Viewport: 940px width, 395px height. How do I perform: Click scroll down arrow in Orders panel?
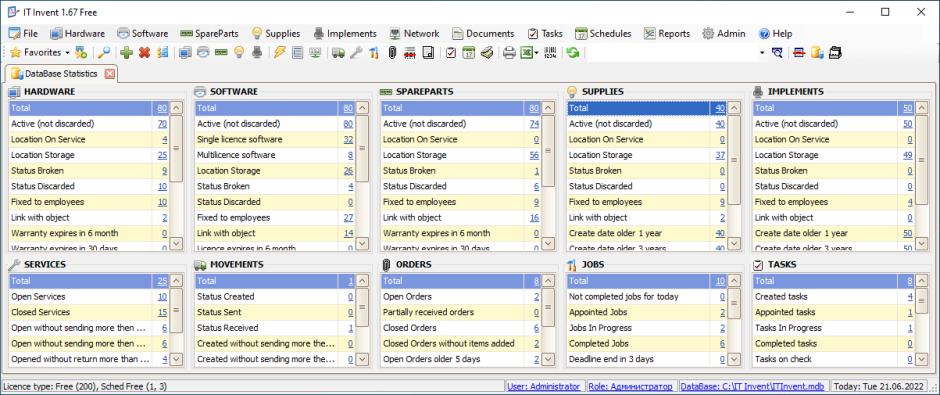pos(548,360)
